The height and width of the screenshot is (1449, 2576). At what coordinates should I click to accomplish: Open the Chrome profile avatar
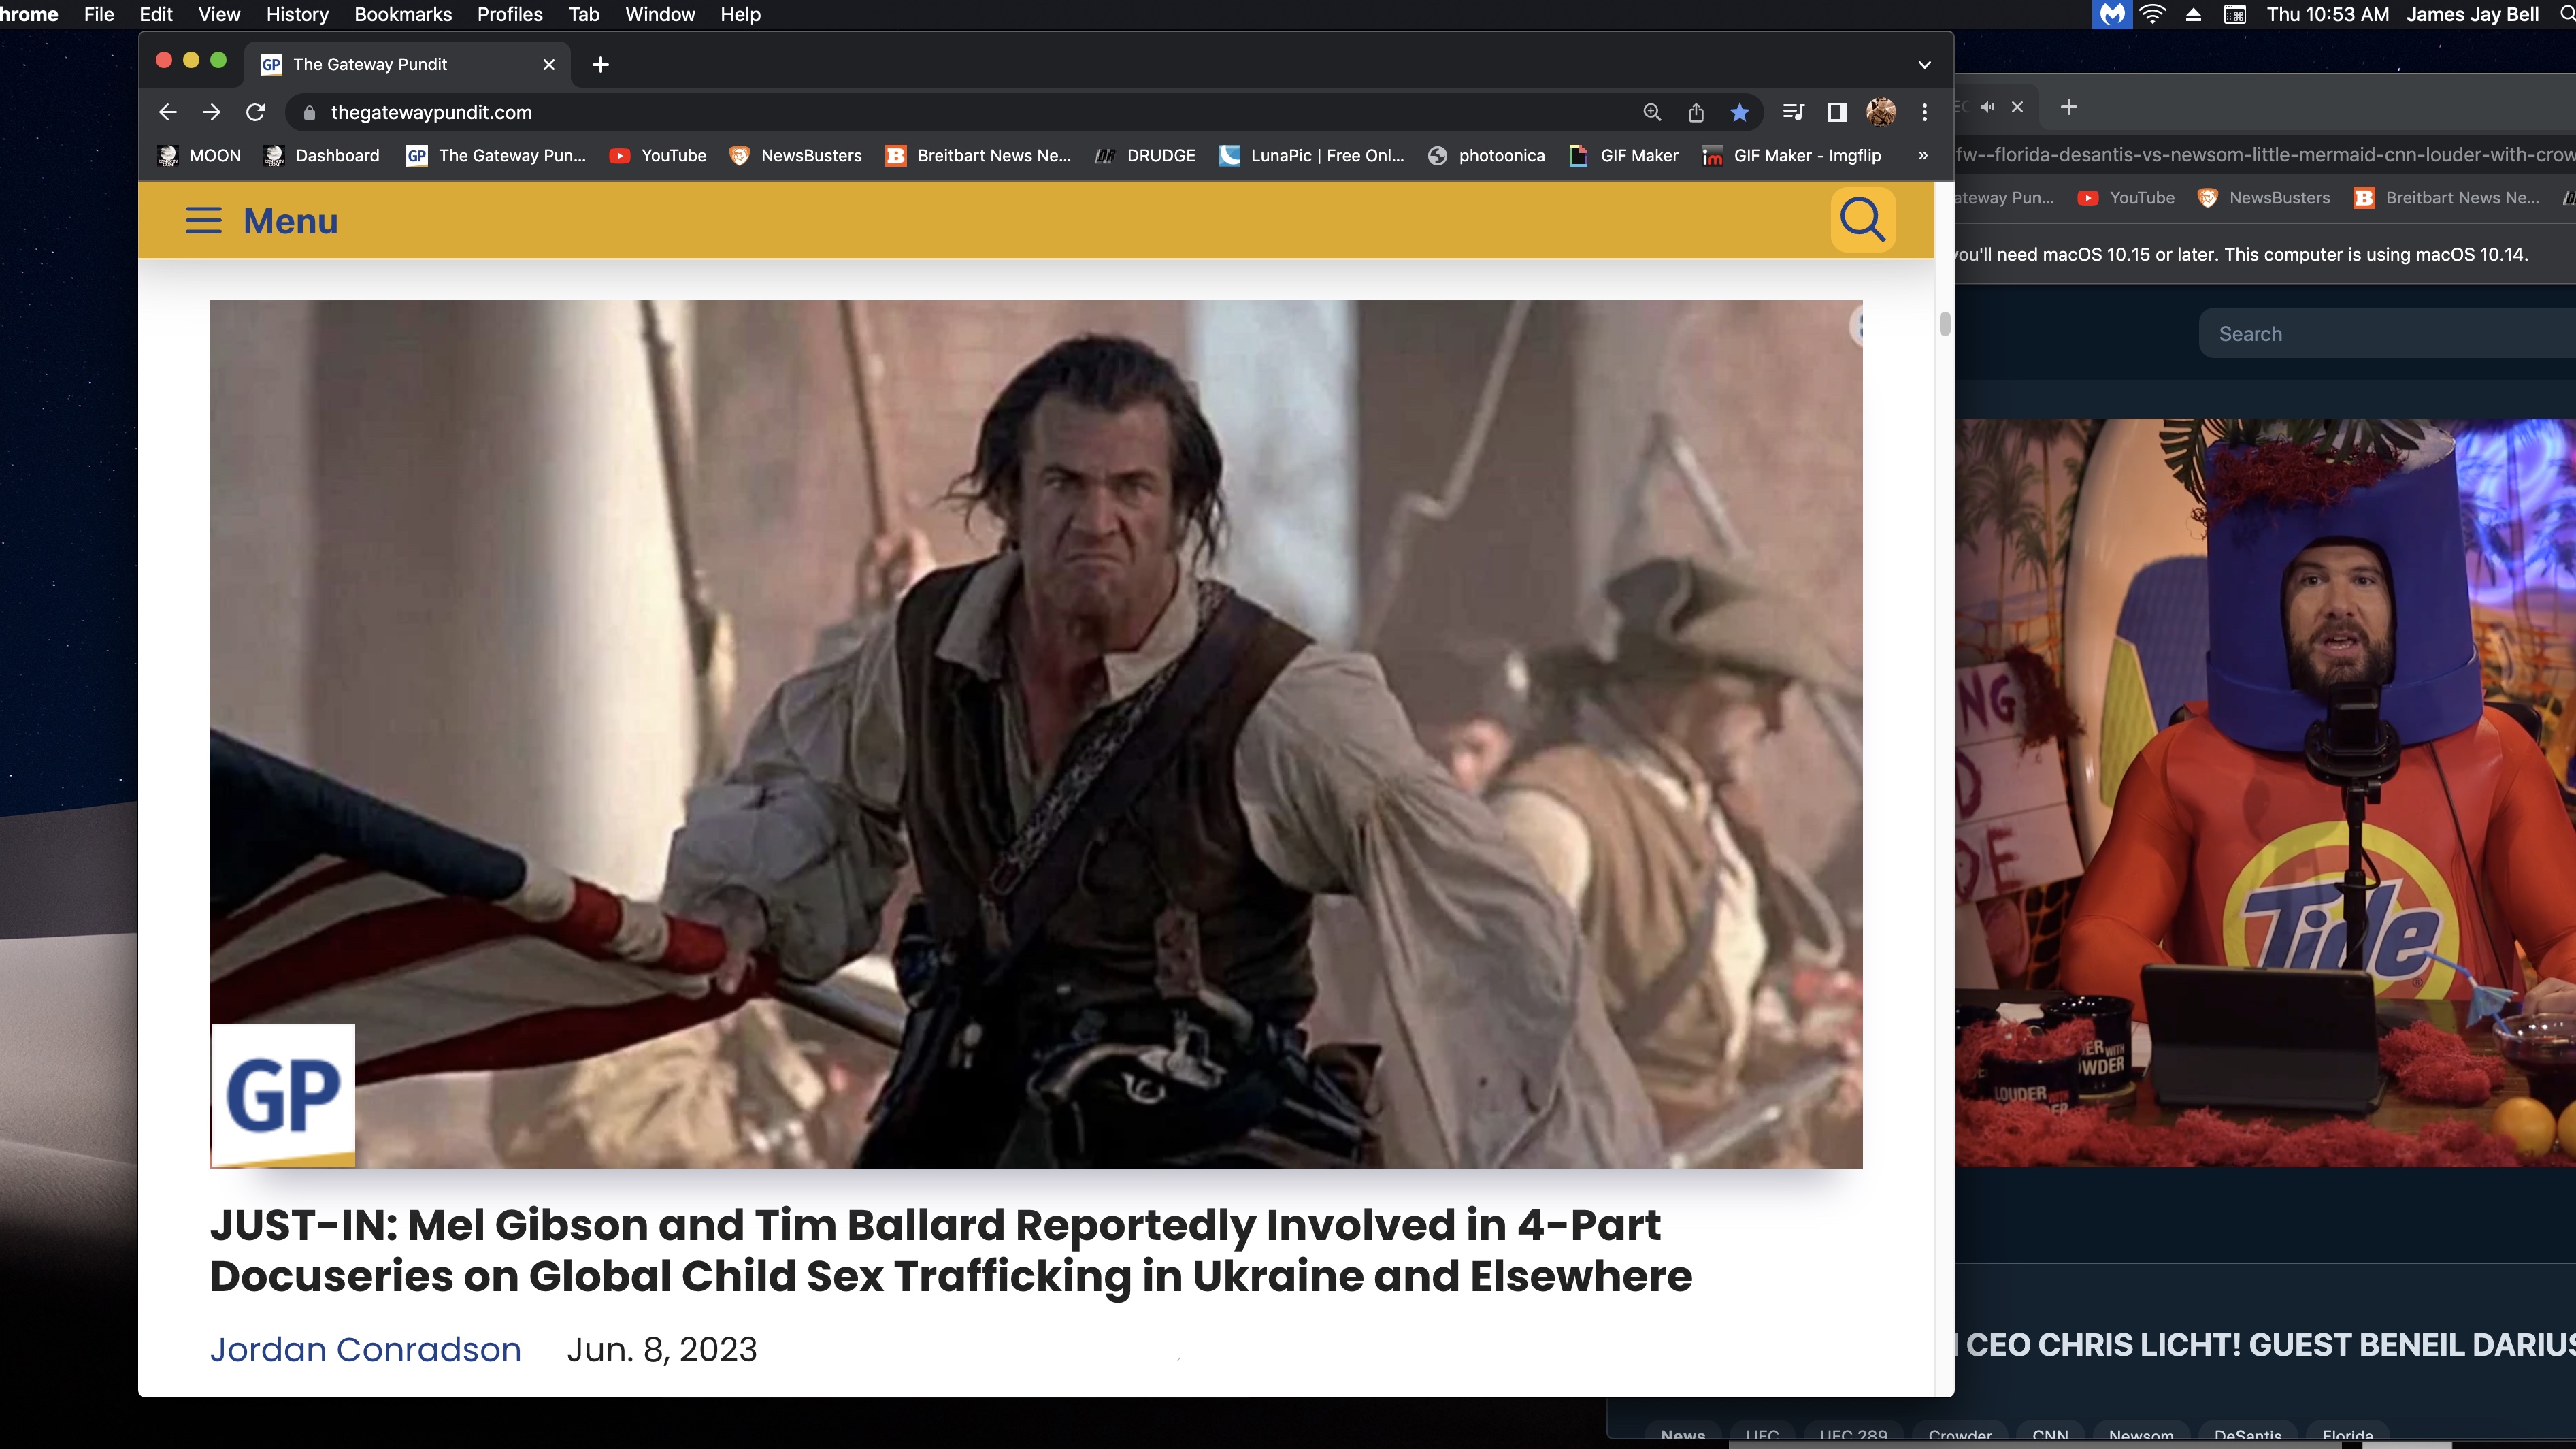click(1881, 112)
